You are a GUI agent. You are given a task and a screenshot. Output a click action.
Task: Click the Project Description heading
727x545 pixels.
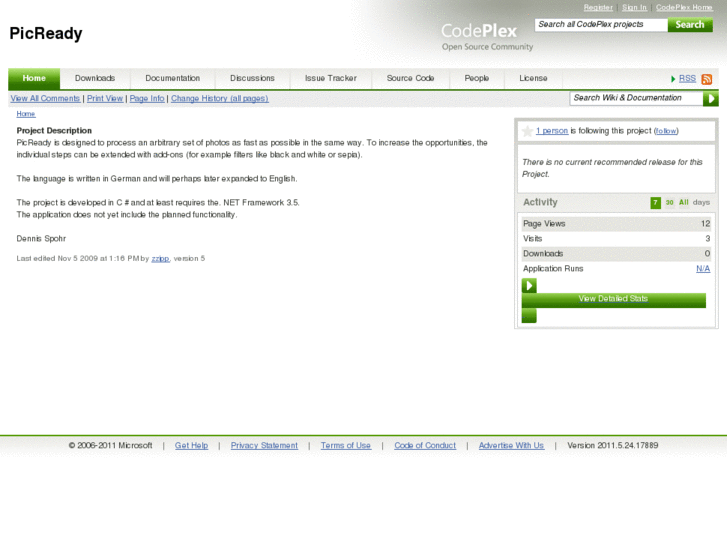click(x=54, y=131)
